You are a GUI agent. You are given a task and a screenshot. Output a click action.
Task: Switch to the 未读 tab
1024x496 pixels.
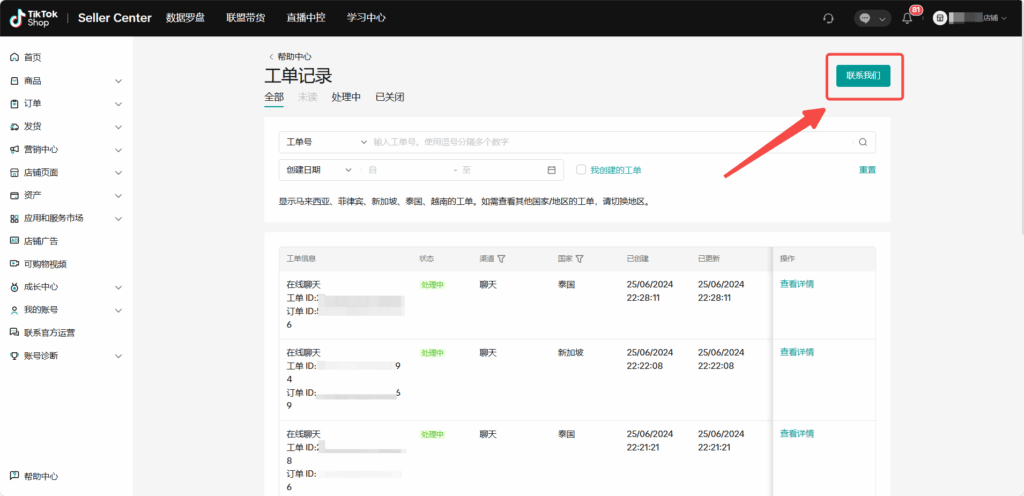click(x=308, y=97)
